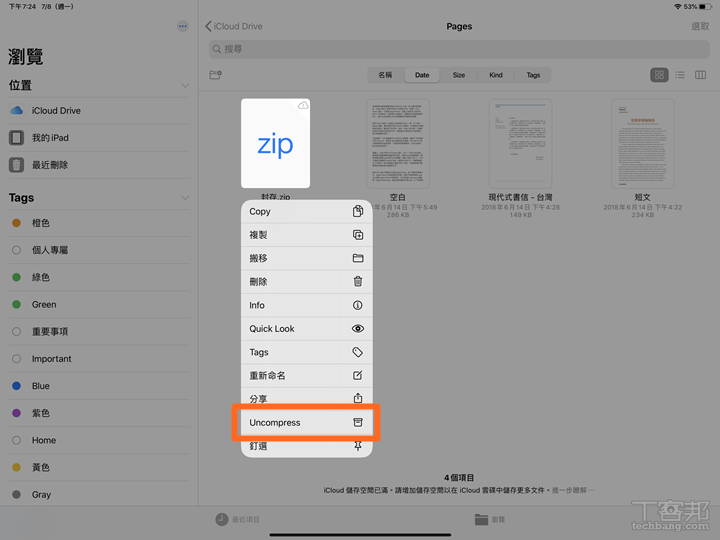Screen dimensions: 720x540
Task: Filter by the 重要事項 tag
Action: tap(99, 332)
